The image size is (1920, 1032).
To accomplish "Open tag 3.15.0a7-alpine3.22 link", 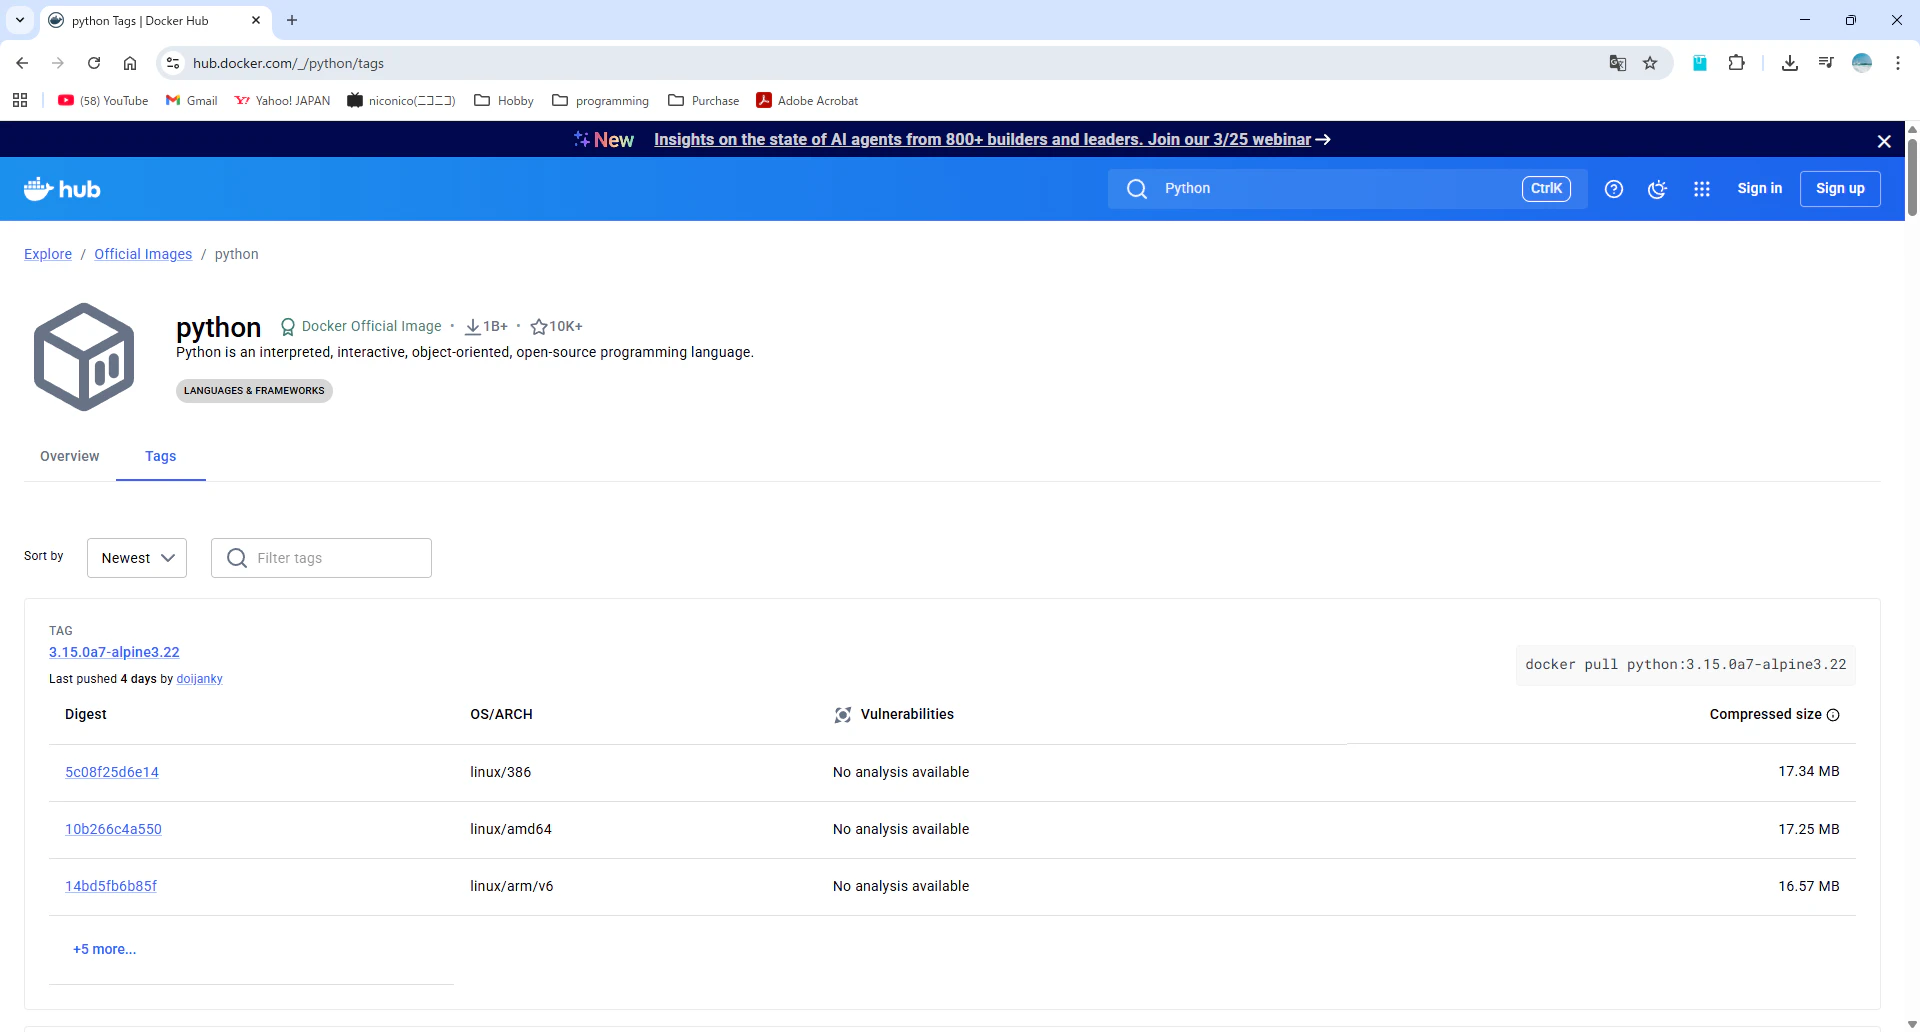I will [114, 652].
